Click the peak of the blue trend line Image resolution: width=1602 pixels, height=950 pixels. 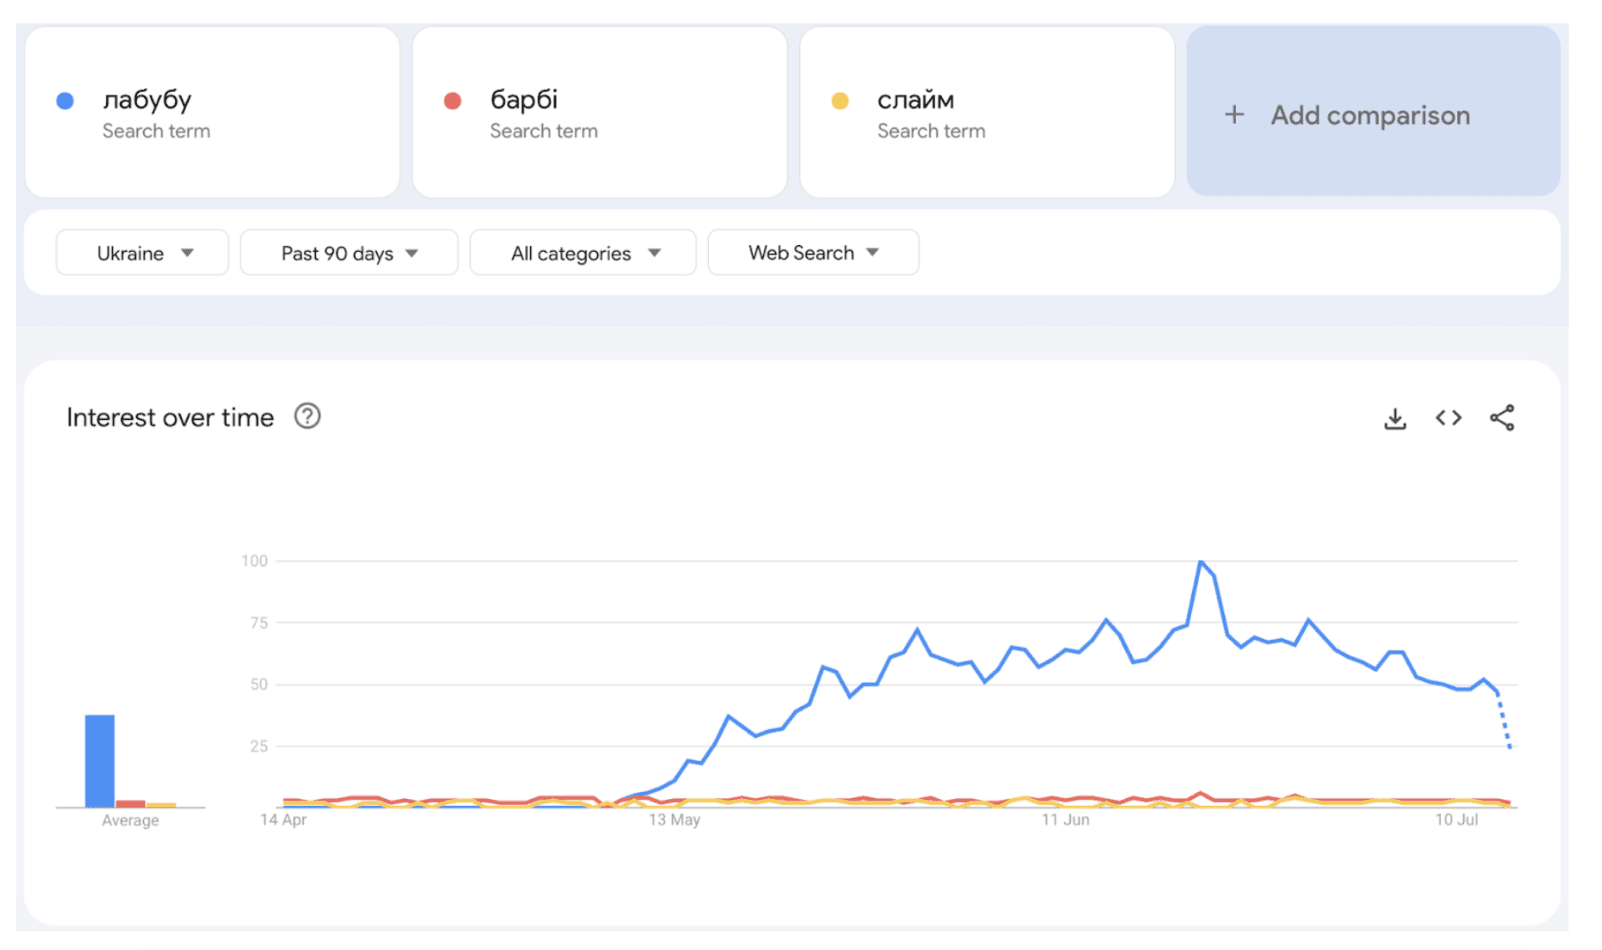1200,562
